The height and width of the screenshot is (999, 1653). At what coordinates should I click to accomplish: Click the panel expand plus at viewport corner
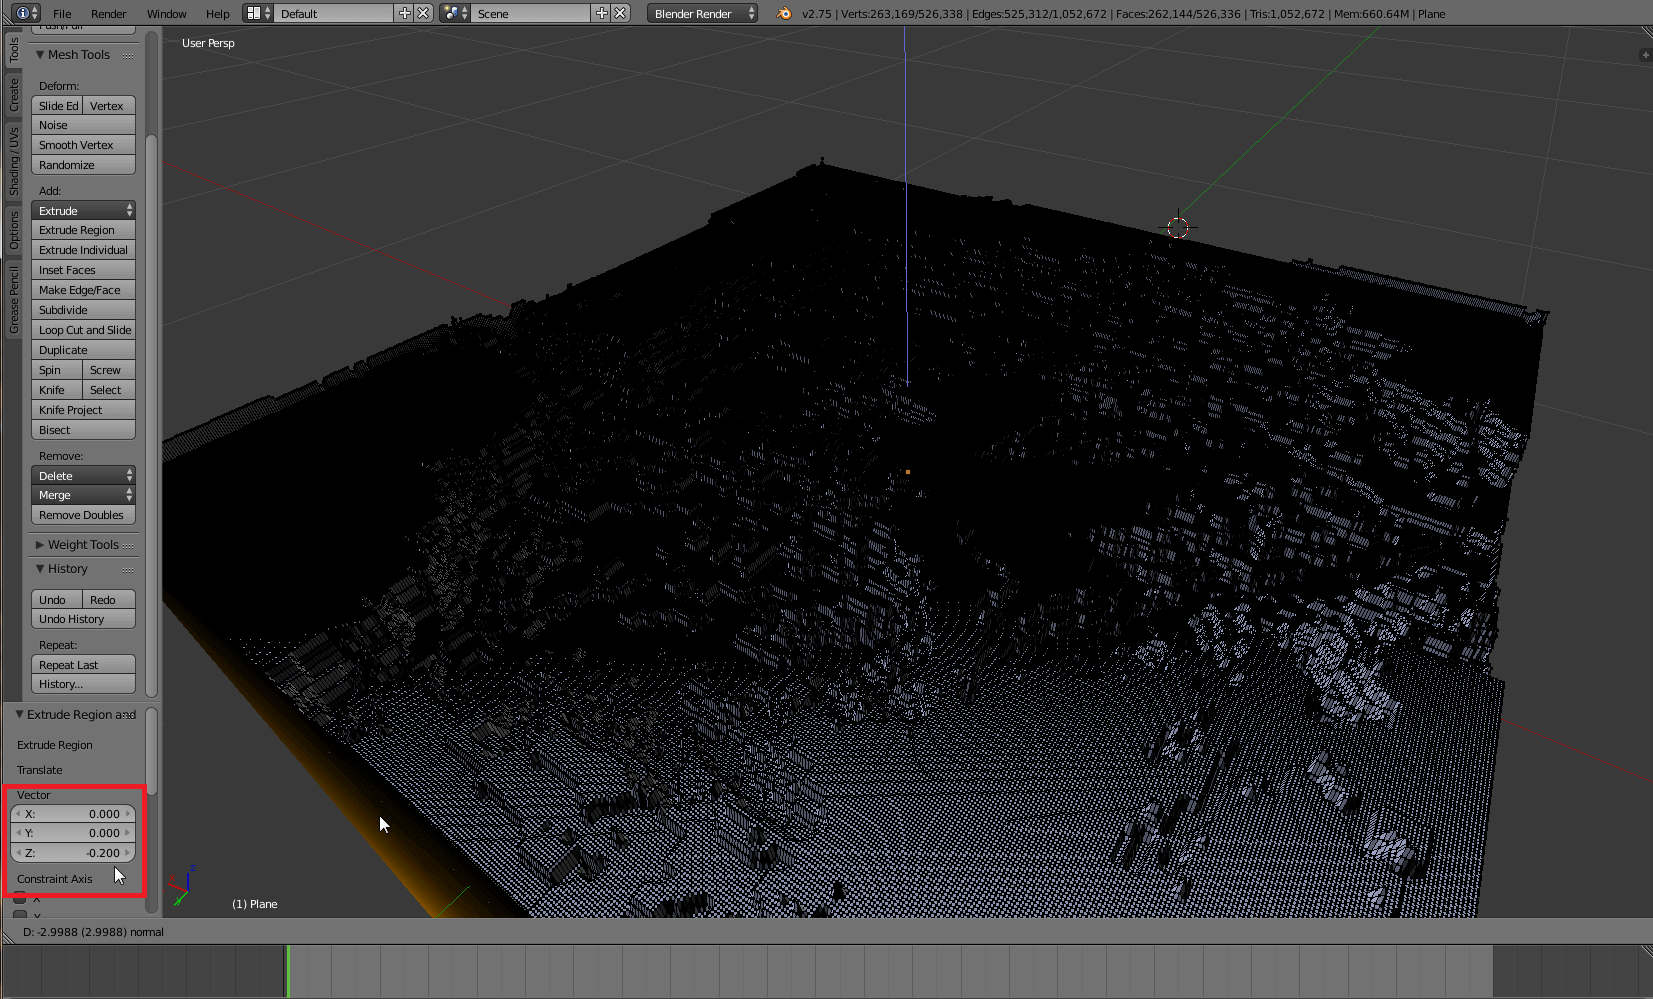tap(1645, 55)
